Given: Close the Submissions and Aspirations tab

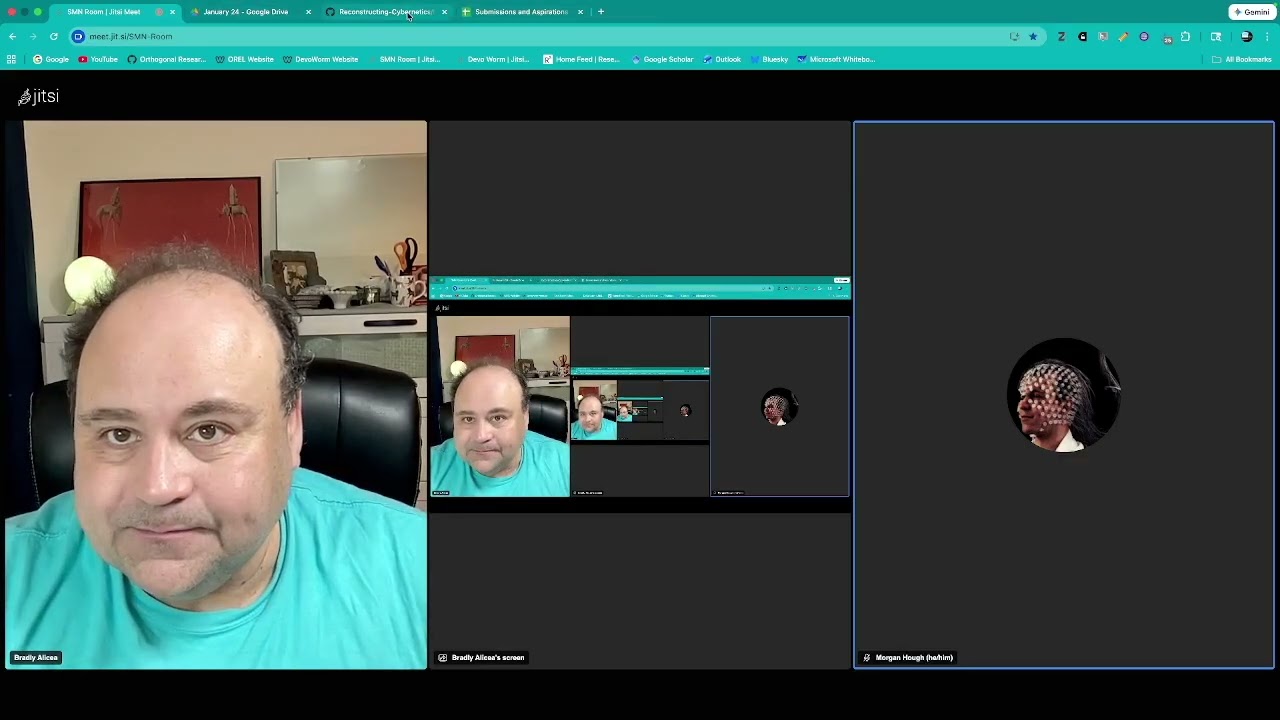Looking at the screenshot, I should pyautogui.click(x=580, y=12).
